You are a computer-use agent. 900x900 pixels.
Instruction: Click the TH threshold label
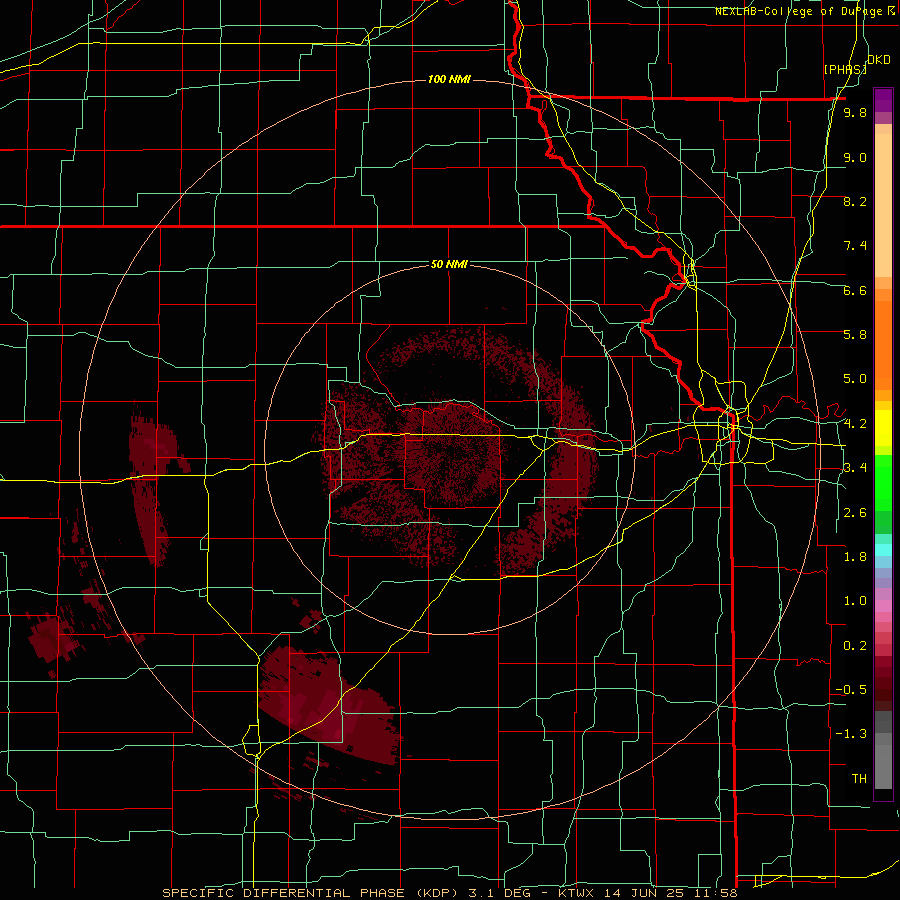[859, 779]
